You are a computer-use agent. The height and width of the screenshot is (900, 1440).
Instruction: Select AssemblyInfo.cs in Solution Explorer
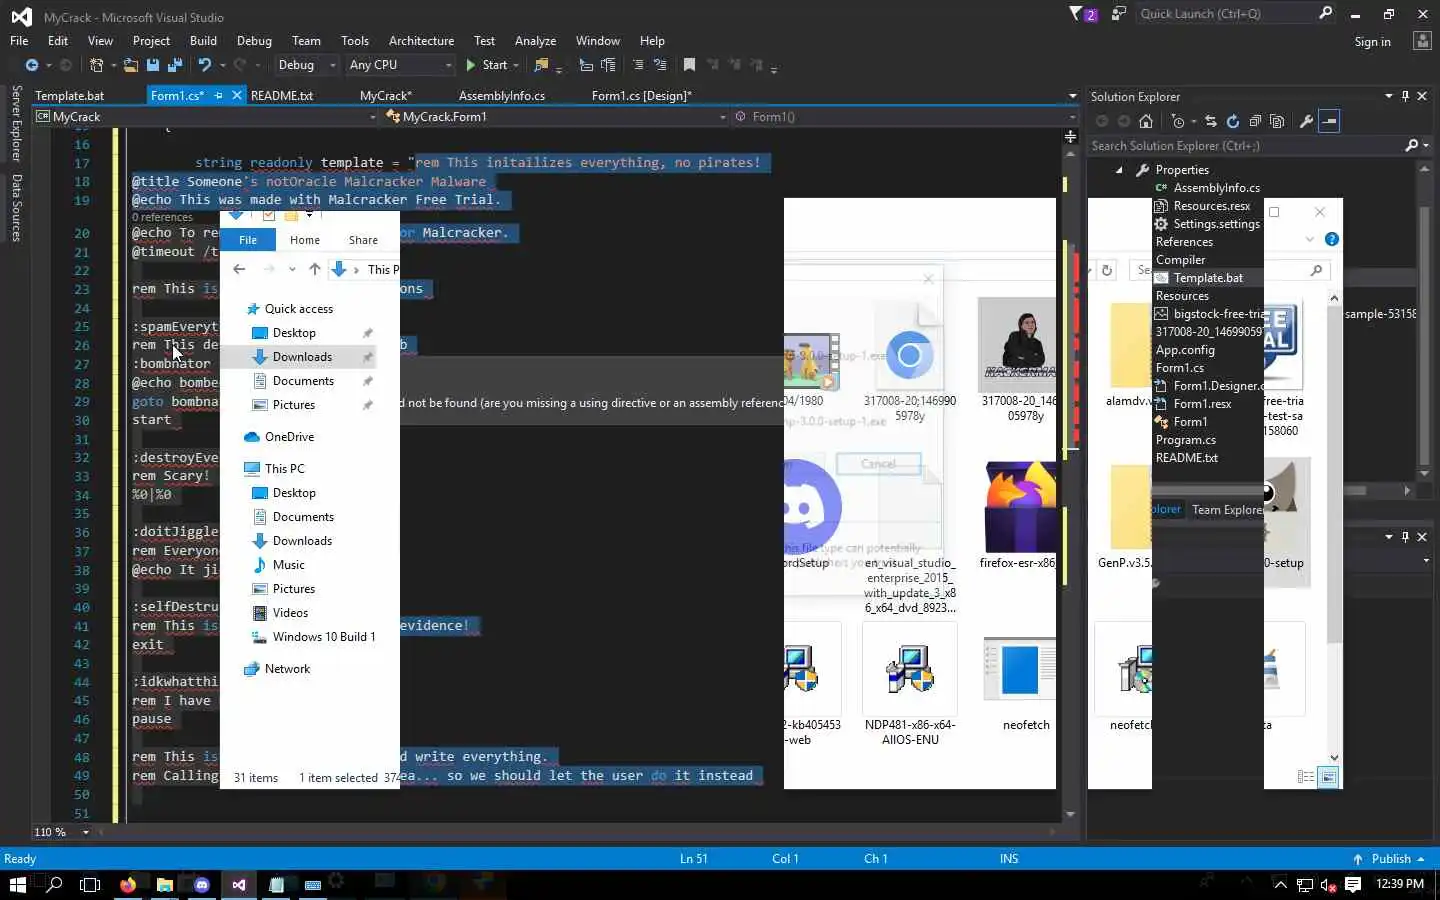tap(1216, 188)
